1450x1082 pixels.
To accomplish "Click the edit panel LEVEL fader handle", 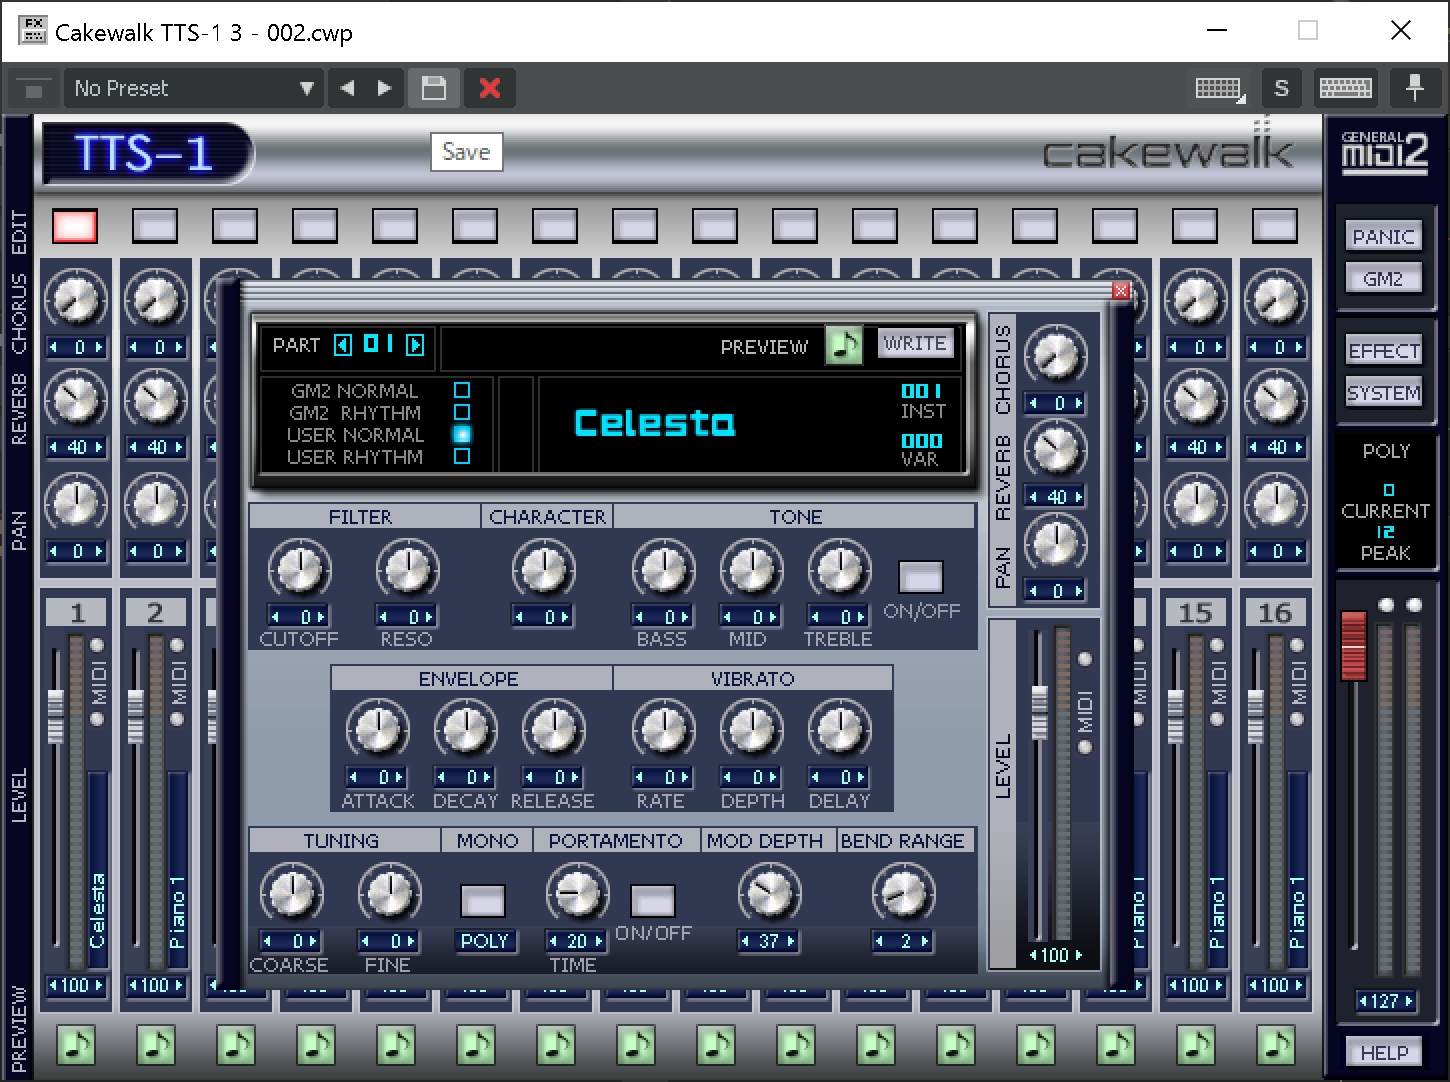I will (1040, 712).
